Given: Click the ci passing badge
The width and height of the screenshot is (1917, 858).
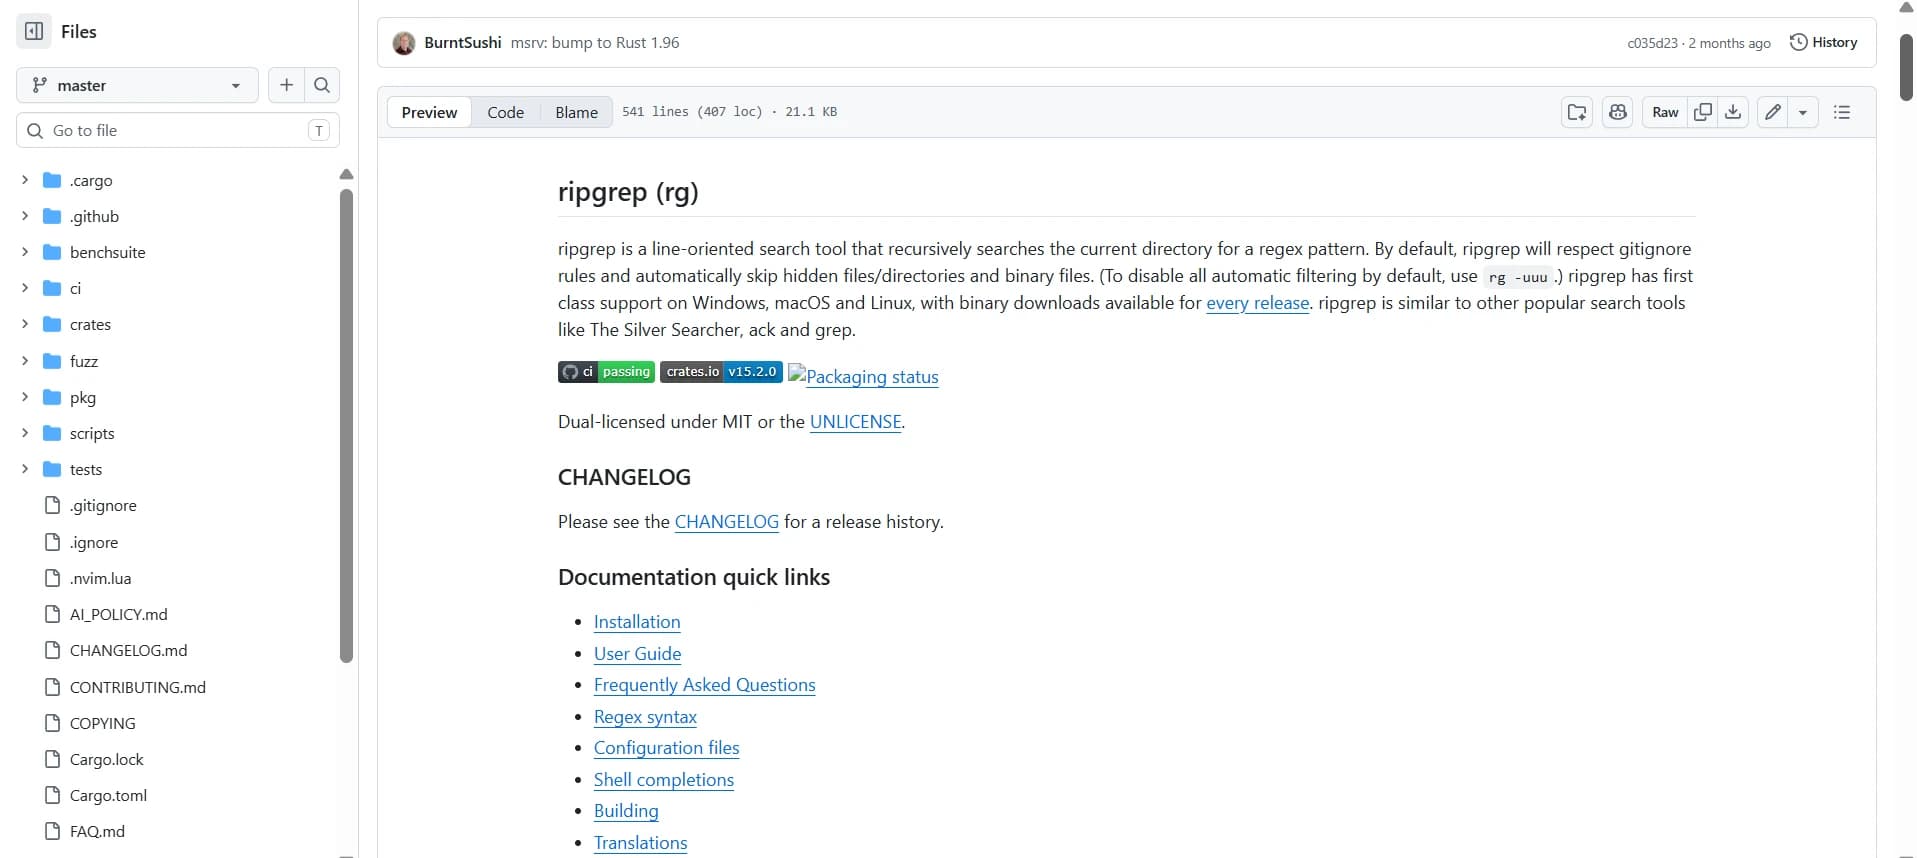Looking at the screenshot, I should point(606,372).
